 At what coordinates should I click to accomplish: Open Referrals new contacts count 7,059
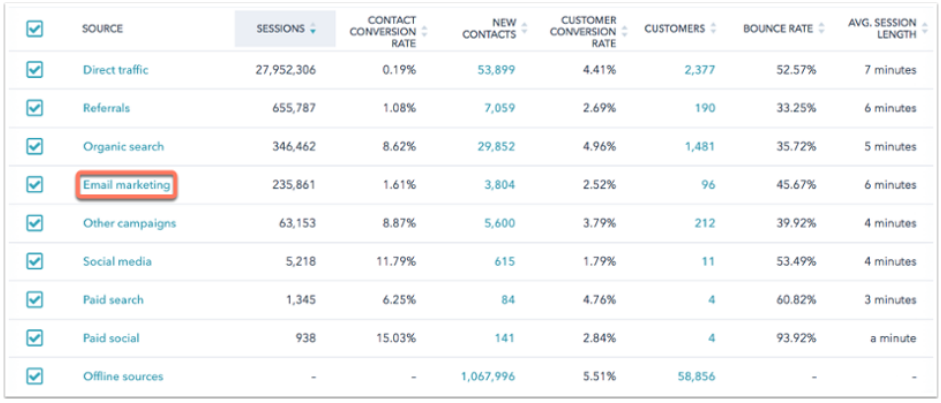click(498, 108)
